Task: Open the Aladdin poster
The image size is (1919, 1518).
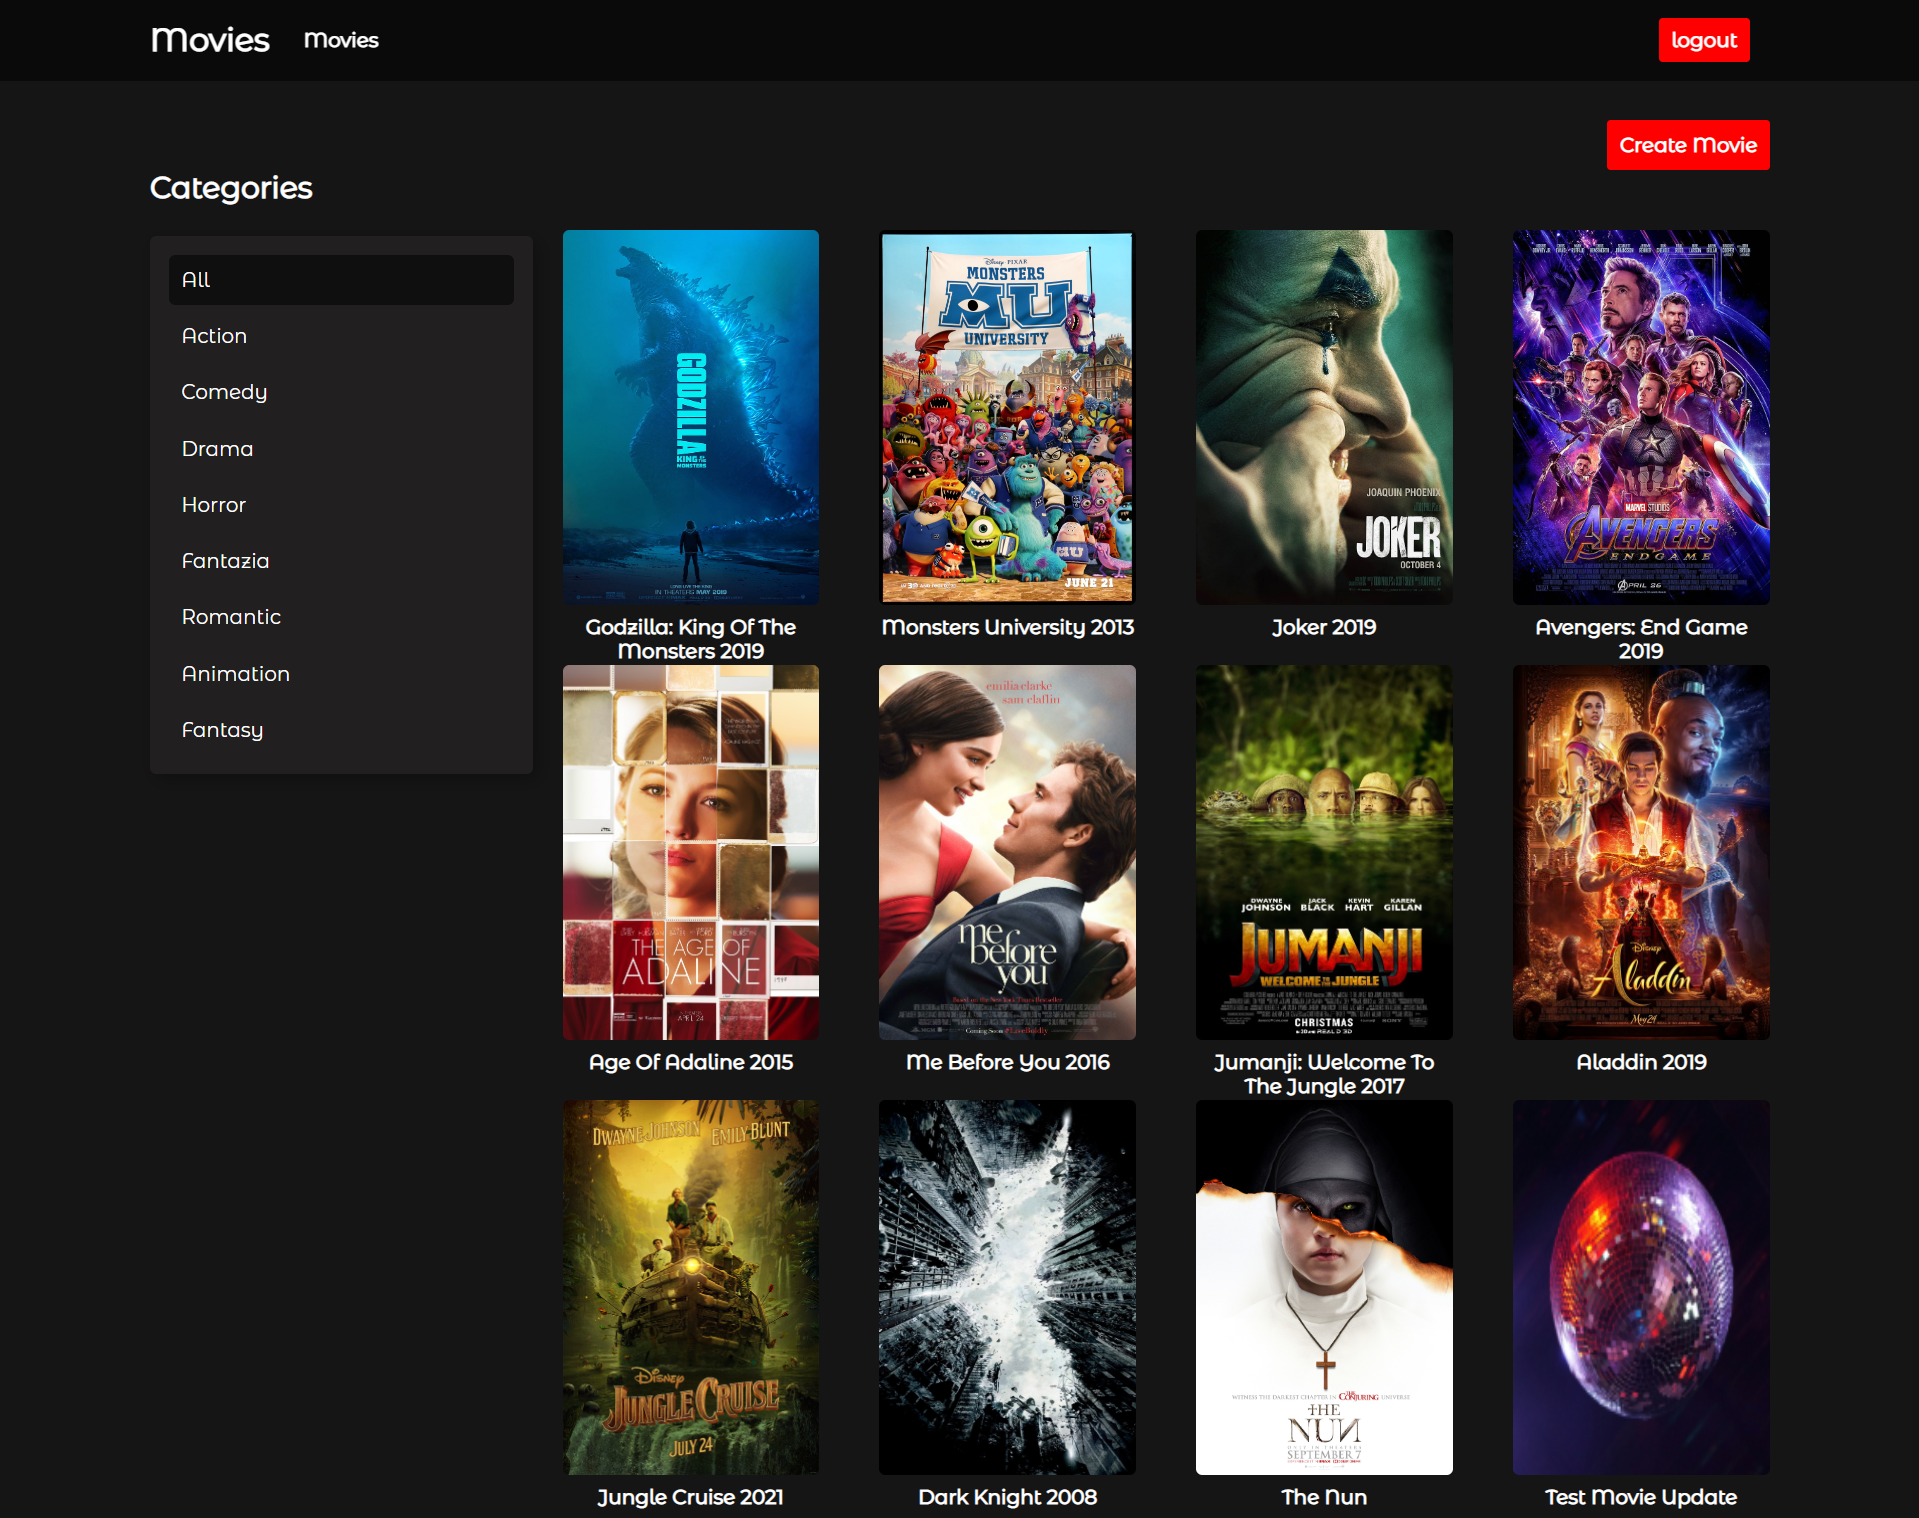Action: coord(1641,852)
